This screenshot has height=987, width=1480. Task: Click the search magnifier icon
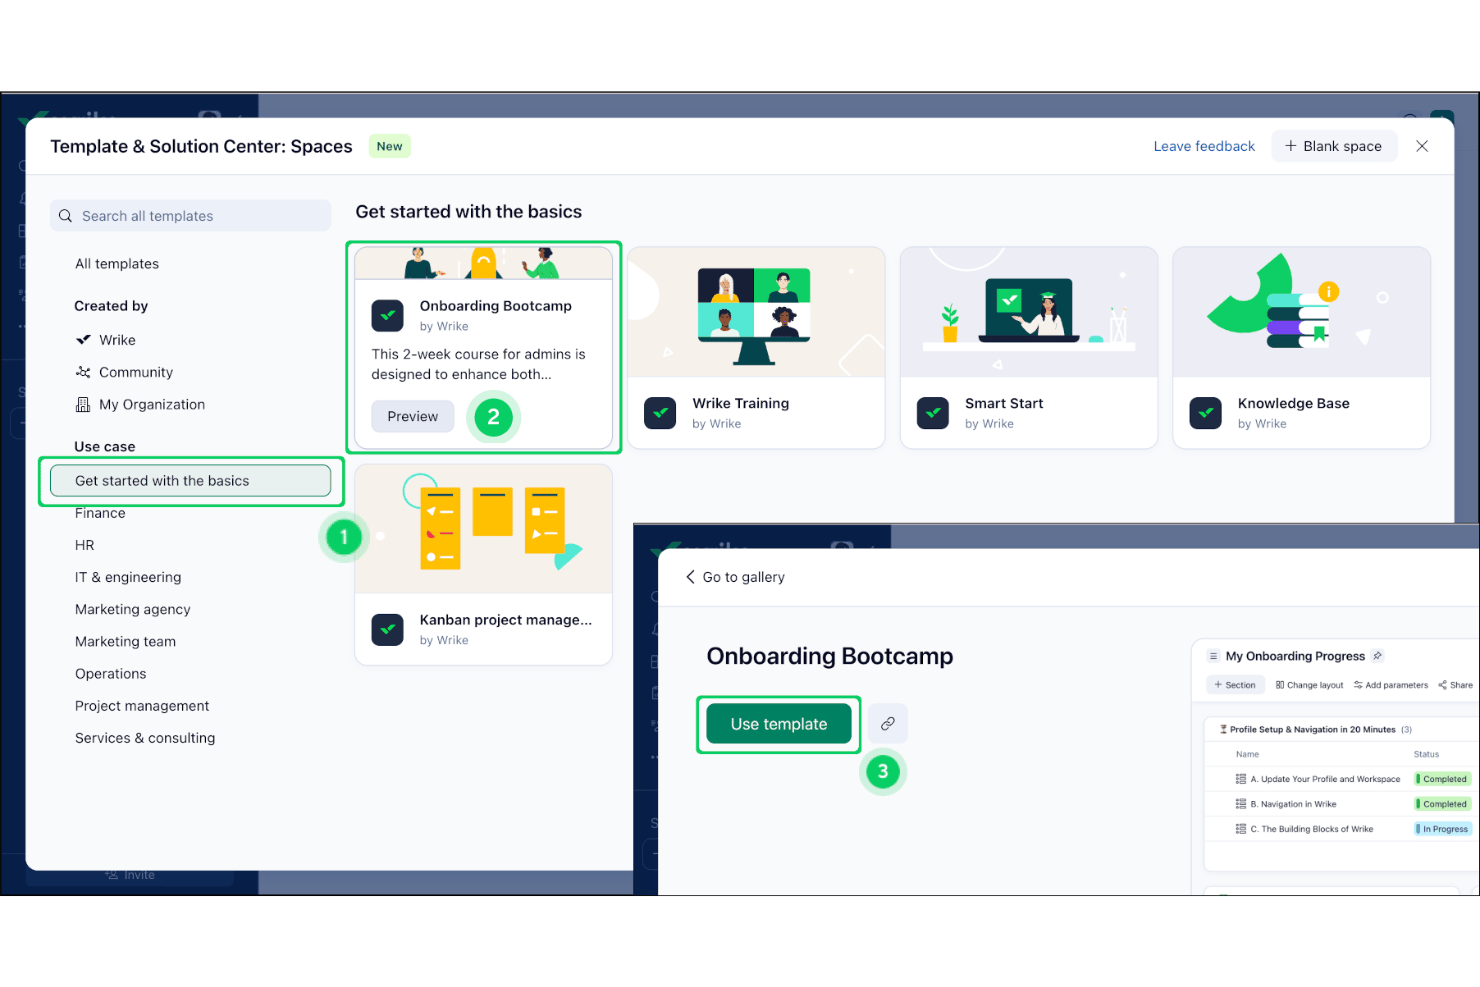[x=66, y=216]
